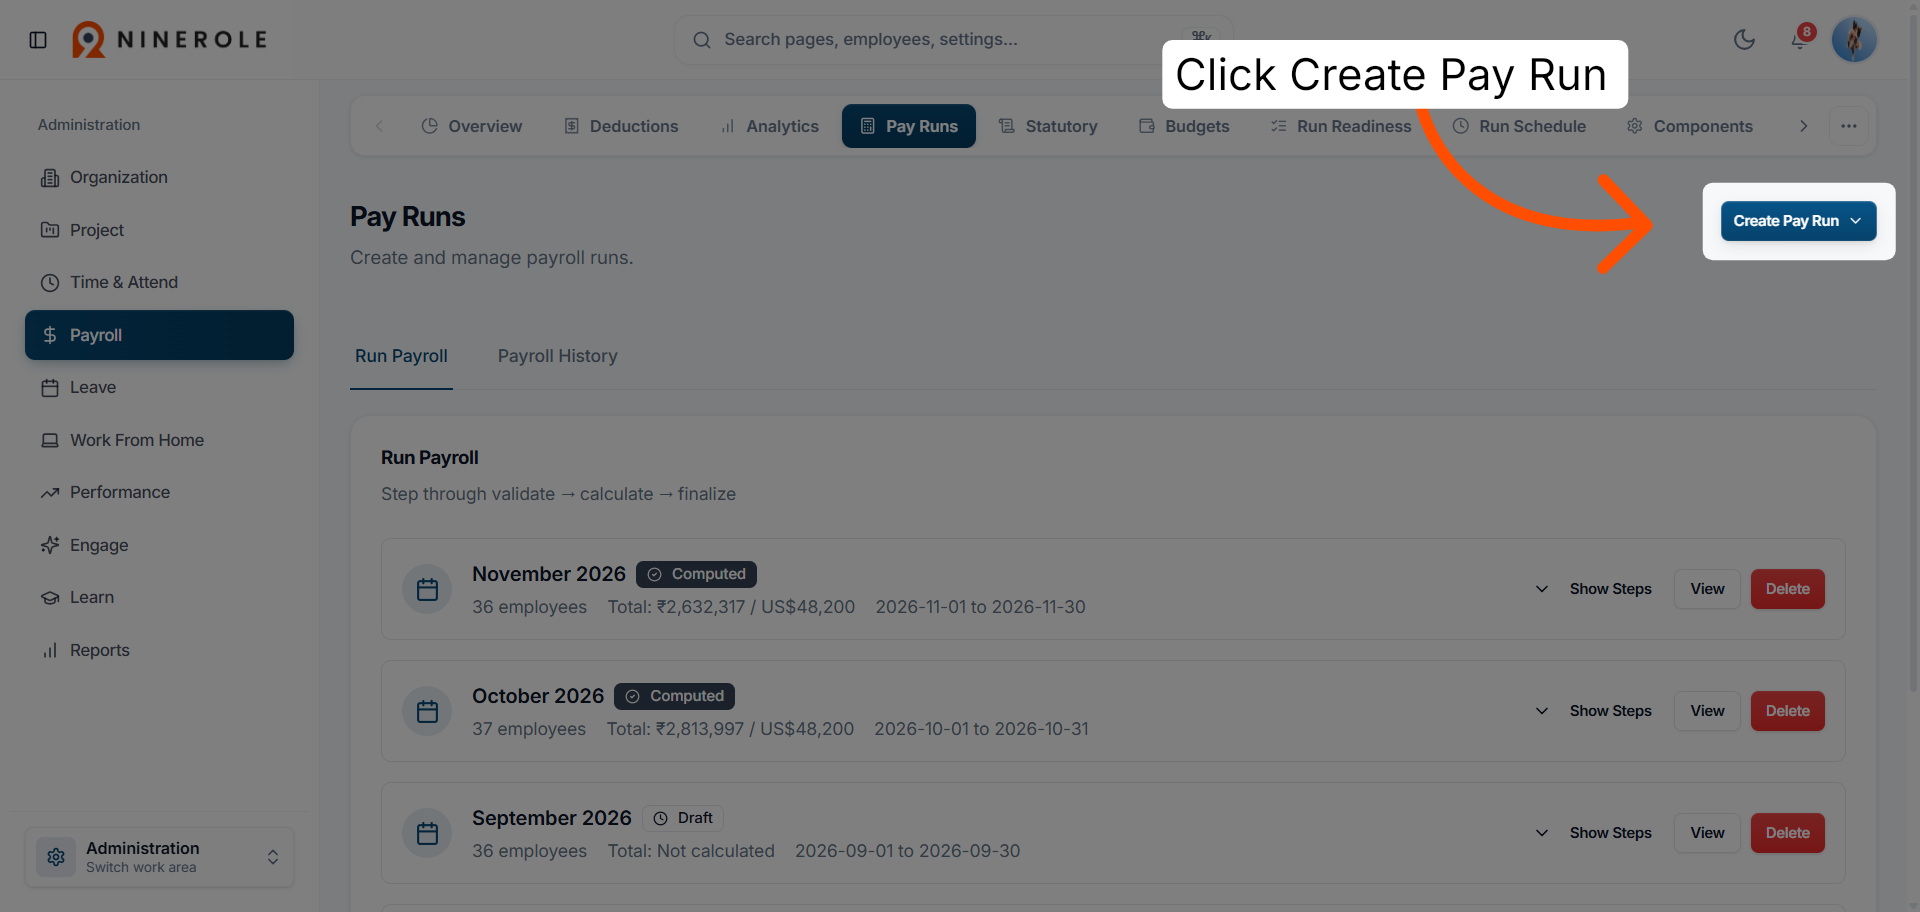The image size is (1920, 912).
Task: Click November 2026 calendar icon
Action: [x=427, y=589]
